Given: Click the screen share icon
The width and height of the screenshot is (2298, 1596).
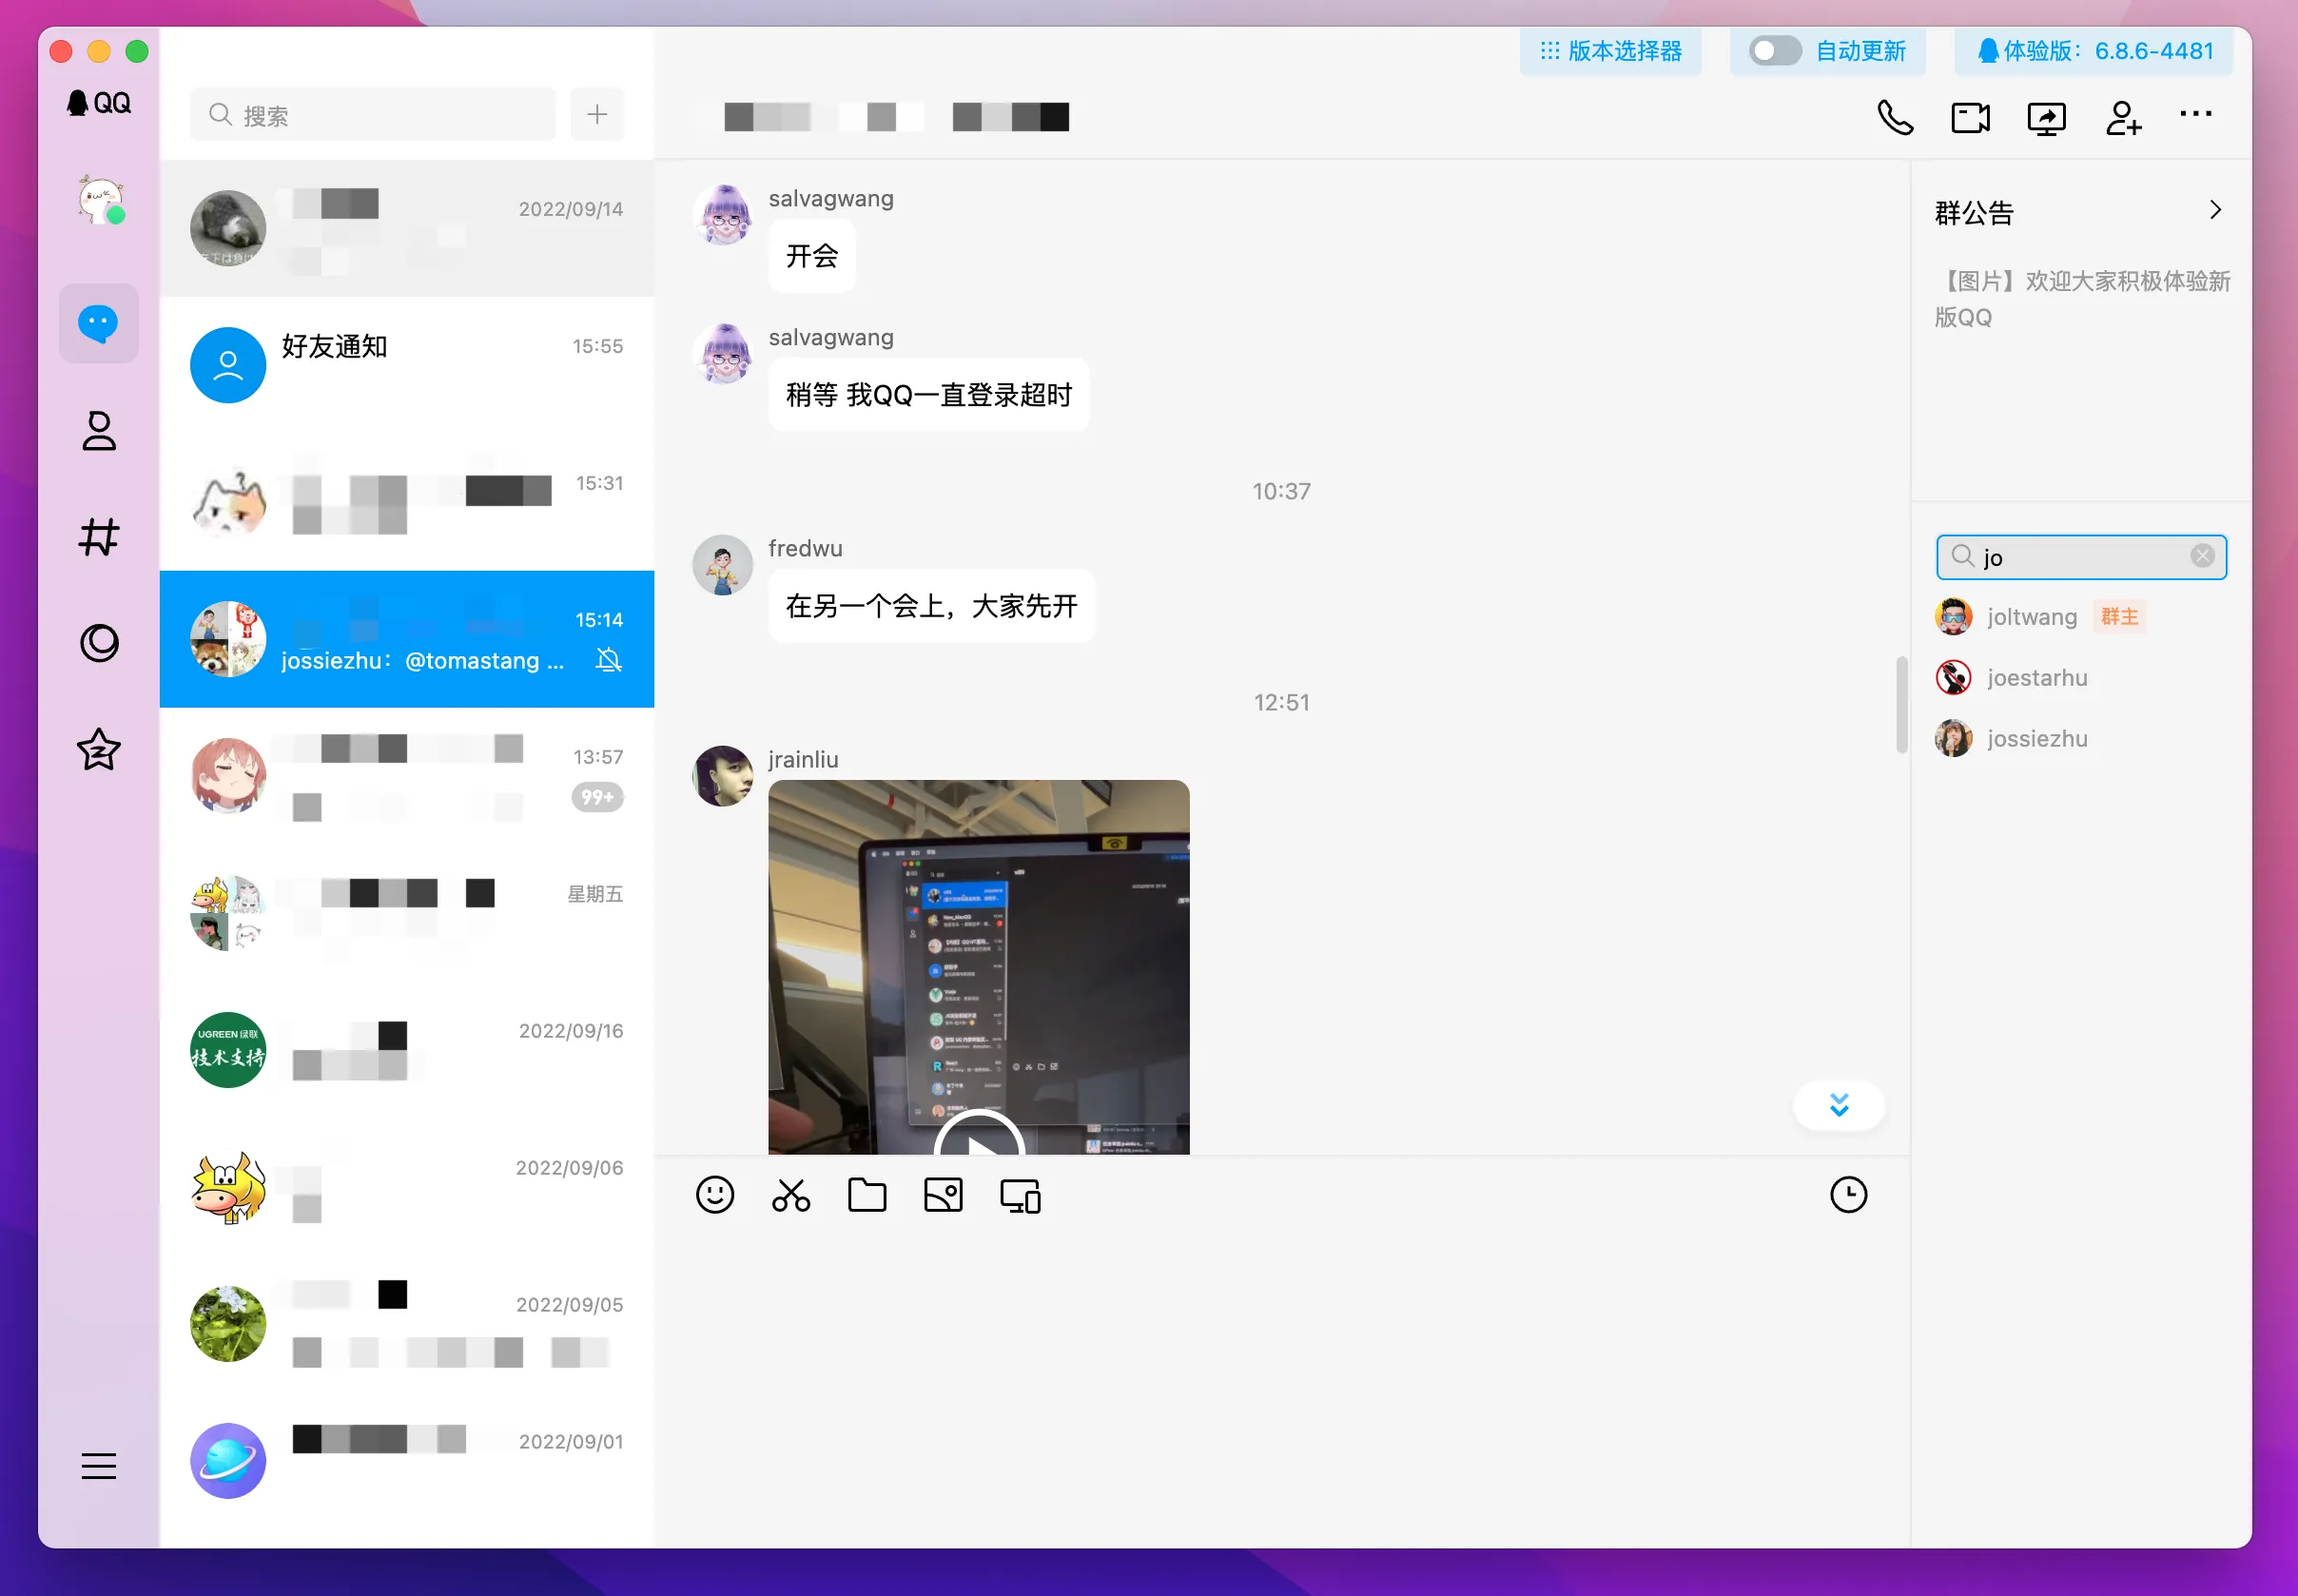Looking at the screenshot, I should 2046,118.
